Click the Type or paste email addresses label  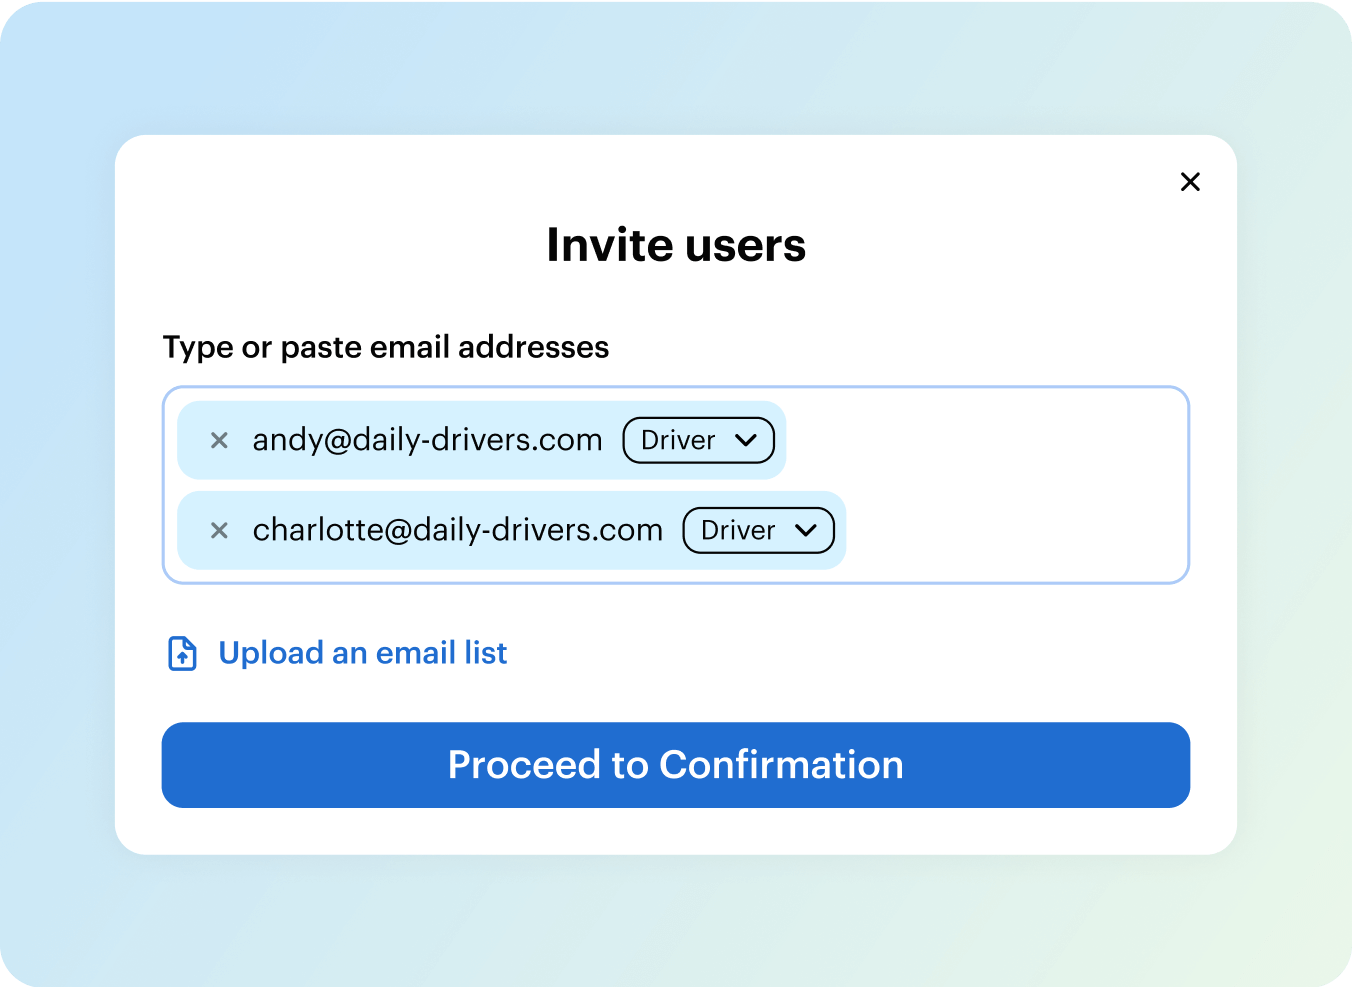(x=386, y=347)
